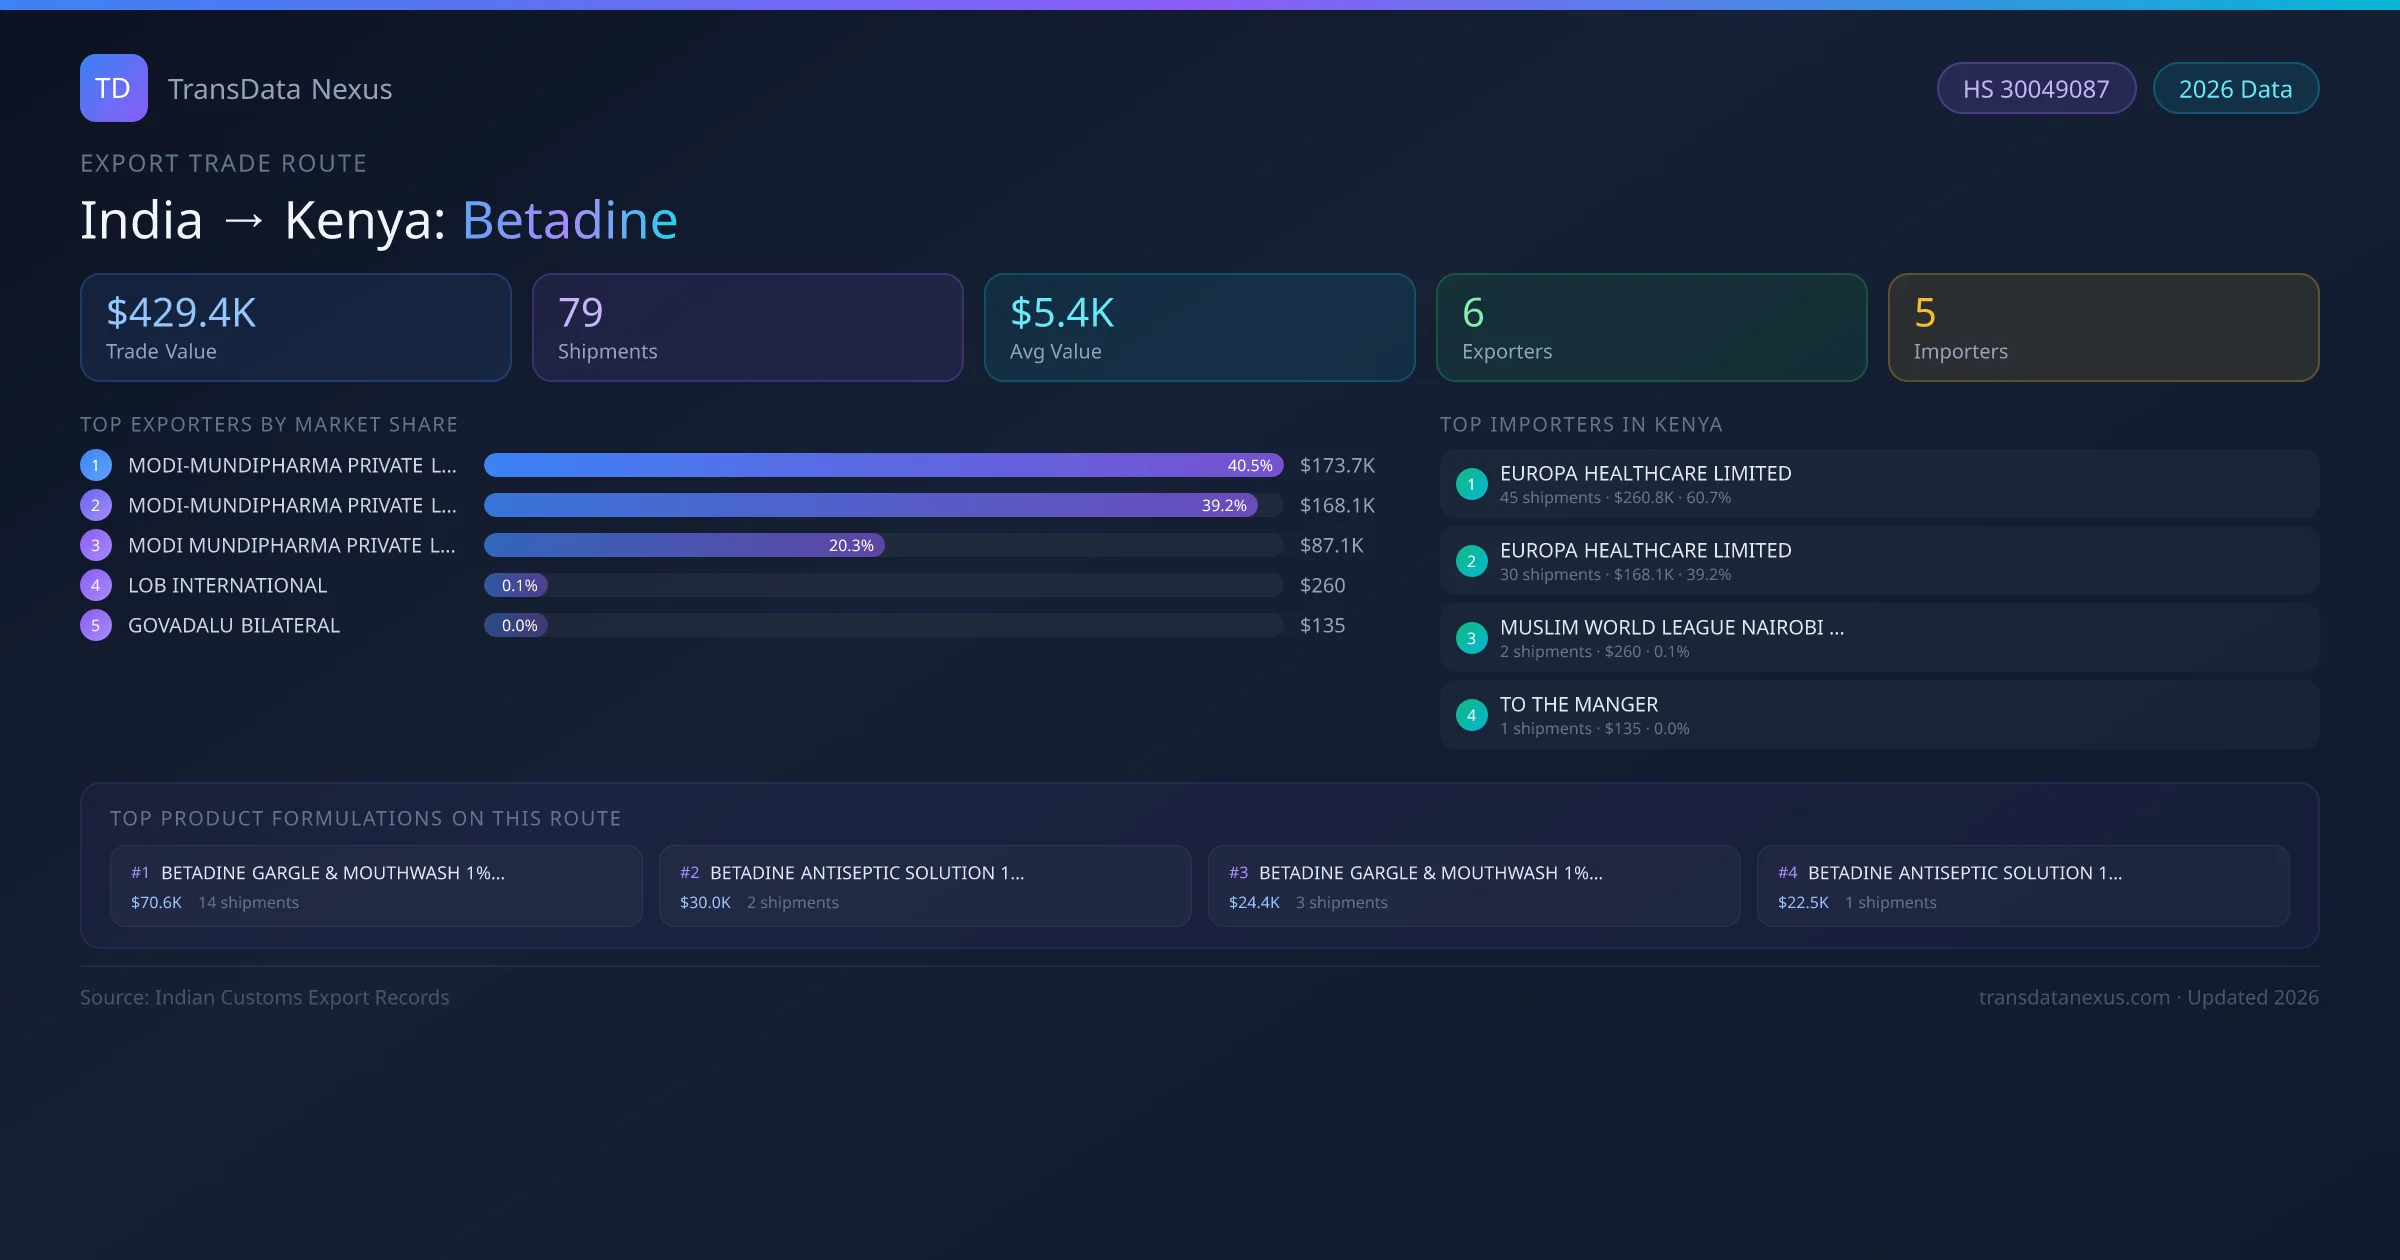Click the TD logo icon

point(113,88)
